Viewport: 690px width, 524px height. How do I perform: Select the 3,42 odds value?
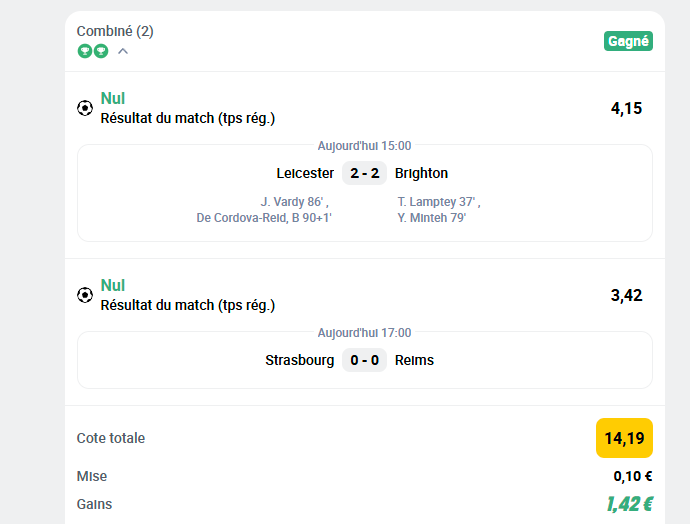click(x=626, y=295)
